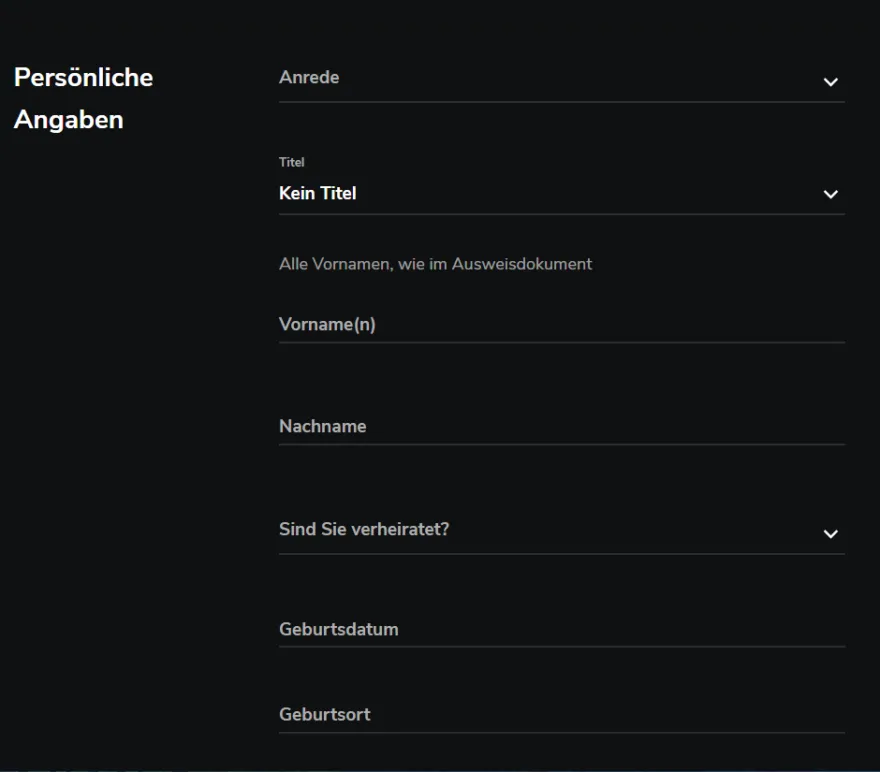The height and width of the screenshot is (772, 880).
Task: Click the small Titel label above "Kein Titel"
Action: coord(292,162)
